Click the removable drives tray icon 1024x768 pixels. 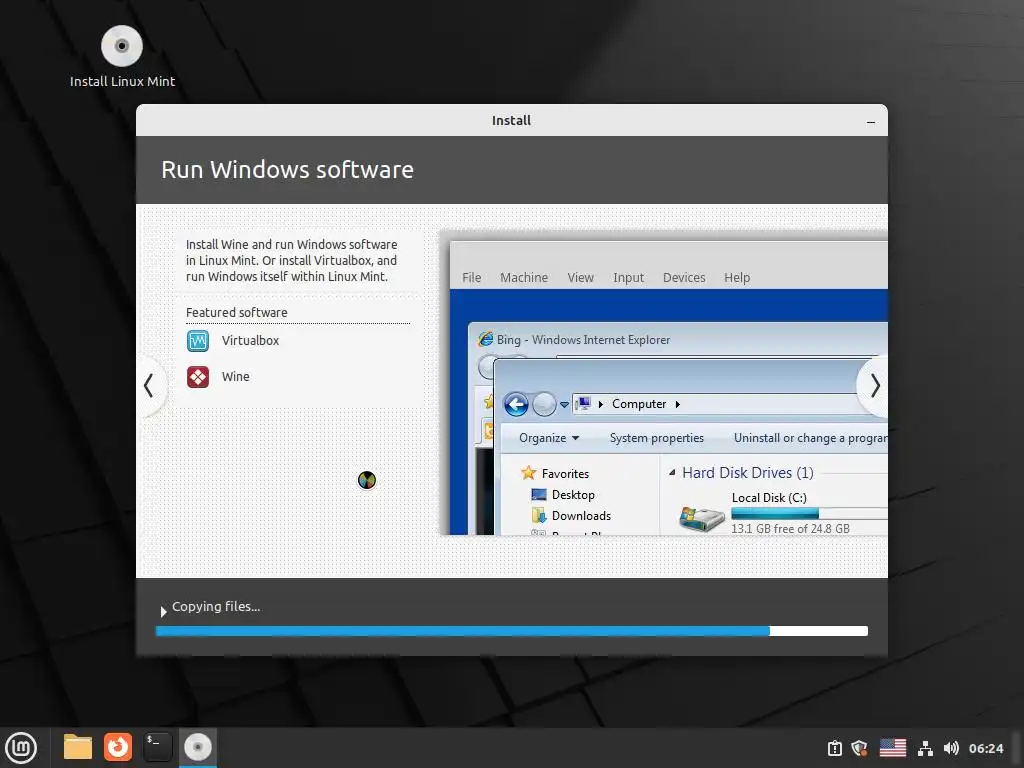[x=835, y=748]
